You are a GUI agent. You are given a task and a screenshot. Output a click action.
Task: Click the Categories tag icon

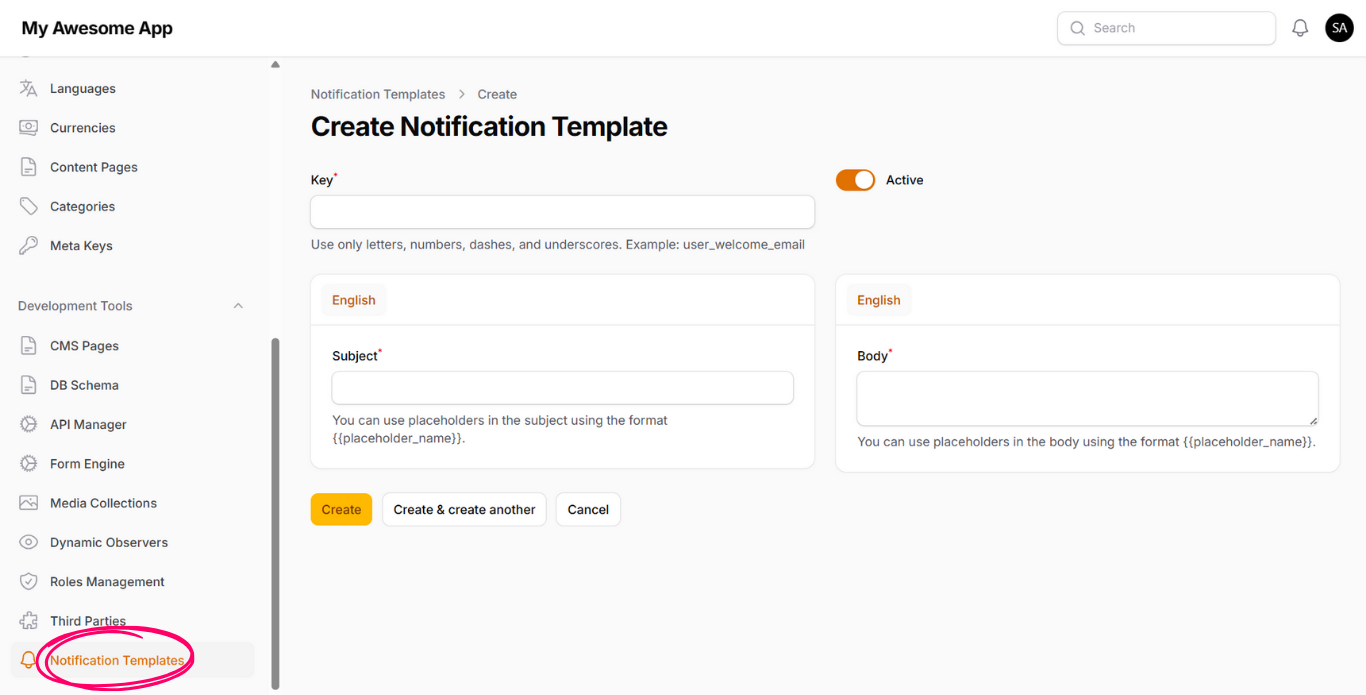(29, 206)
